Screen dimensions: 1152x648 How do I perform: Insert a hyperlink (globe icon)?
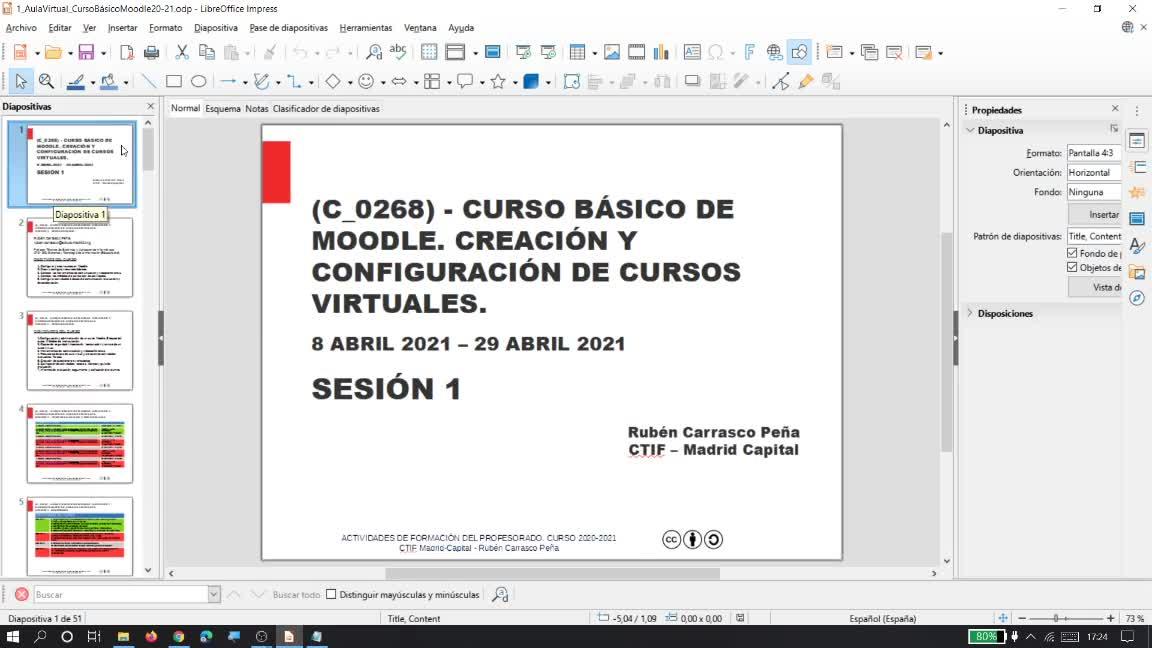tap(774, 52)
